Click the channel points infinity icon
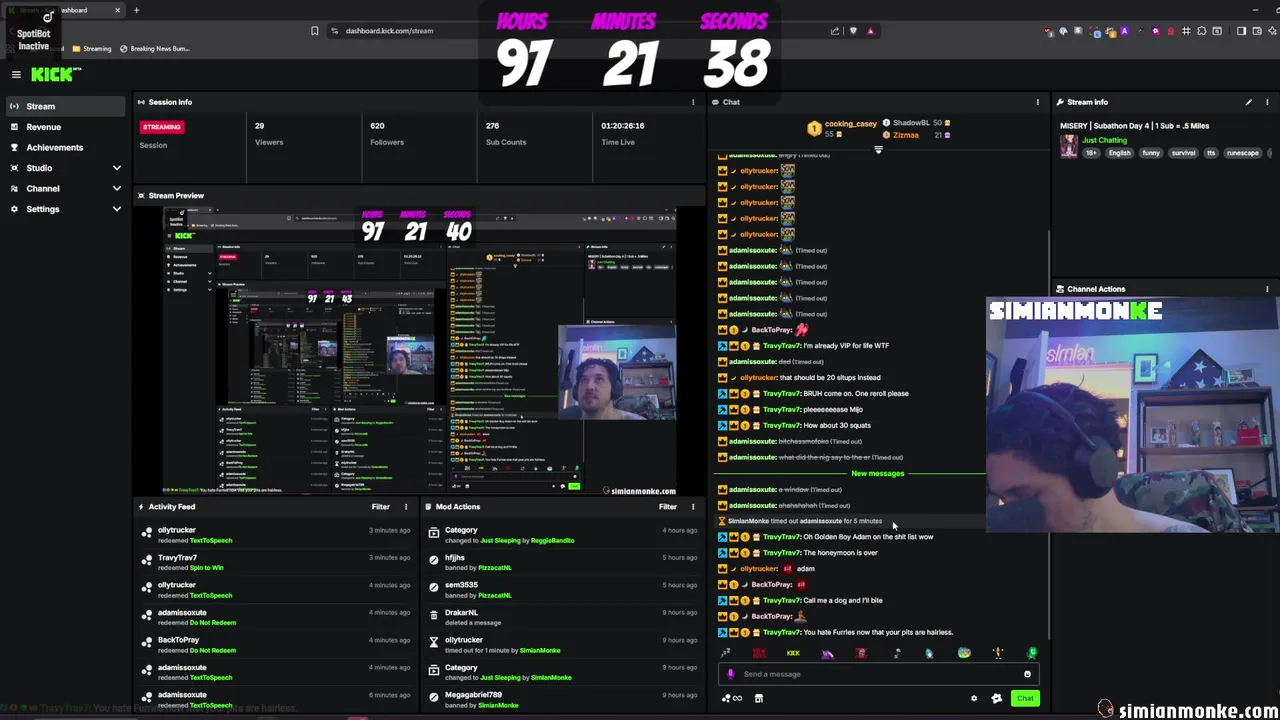 pyautogui.click(x=733, y=698)
